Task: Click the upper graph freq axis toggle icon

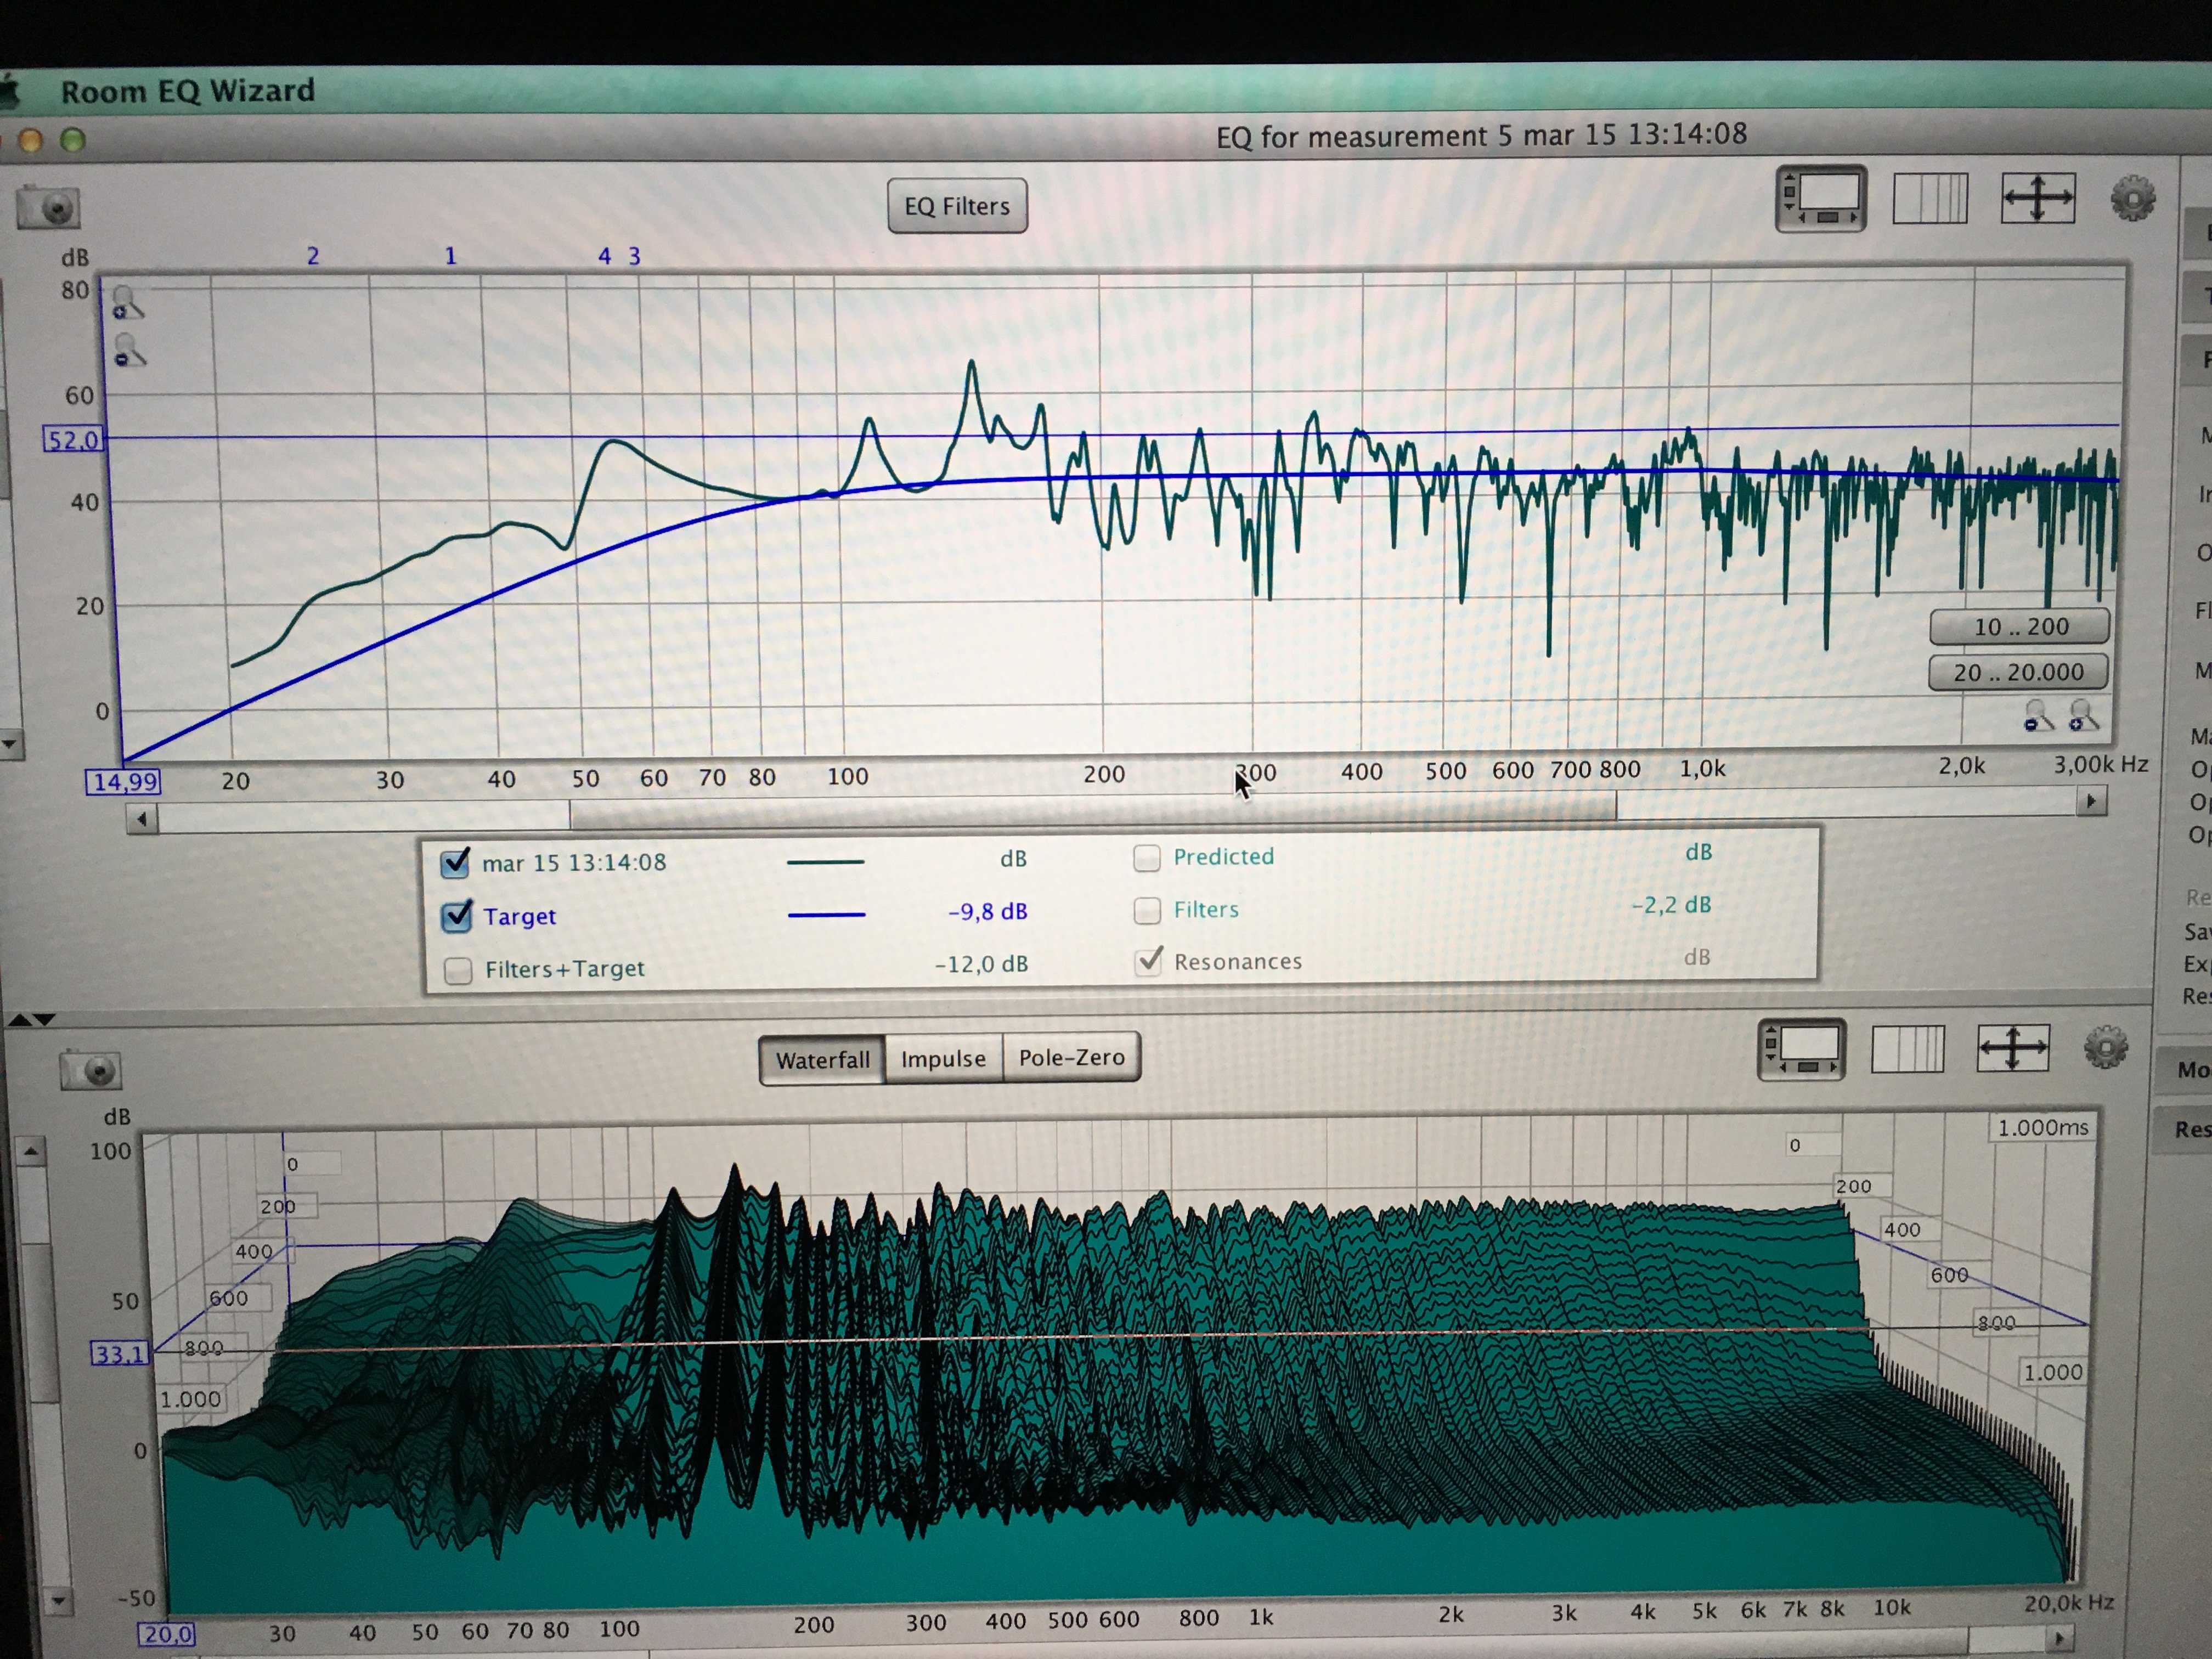Action: [1930, 199]
